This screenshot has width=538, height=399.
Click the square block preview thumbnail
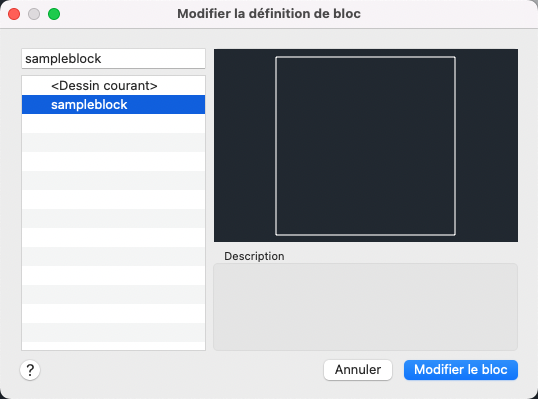coord(366,145)
